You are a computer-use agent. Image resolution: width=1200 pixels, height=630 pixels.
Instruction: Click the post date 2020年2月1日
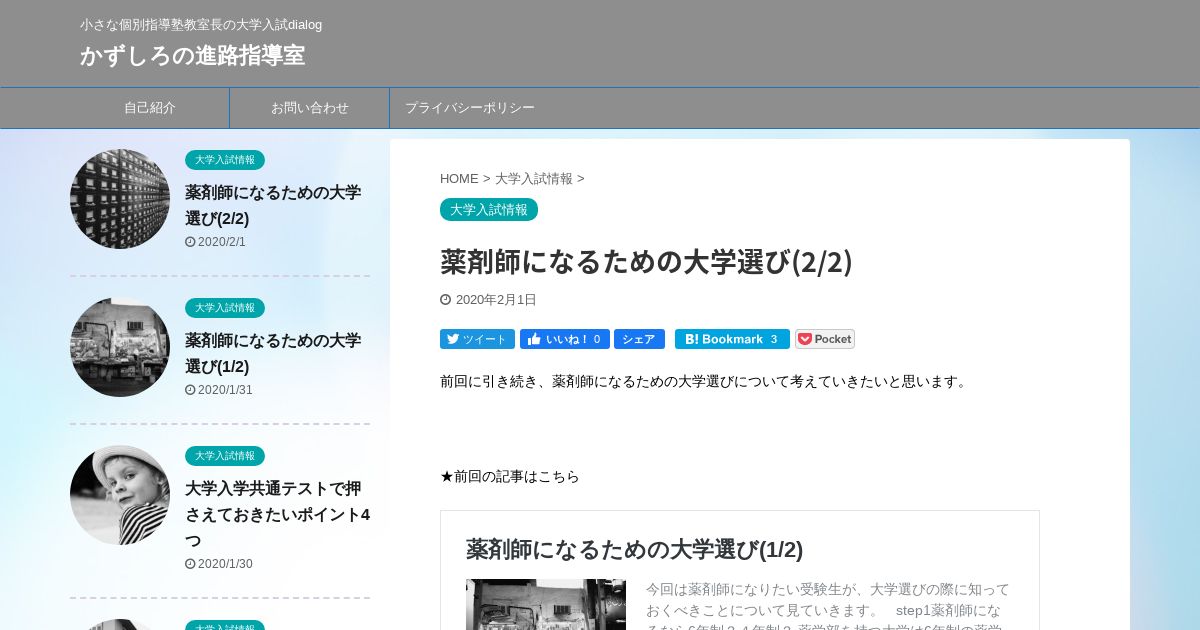tap(496, 300)
